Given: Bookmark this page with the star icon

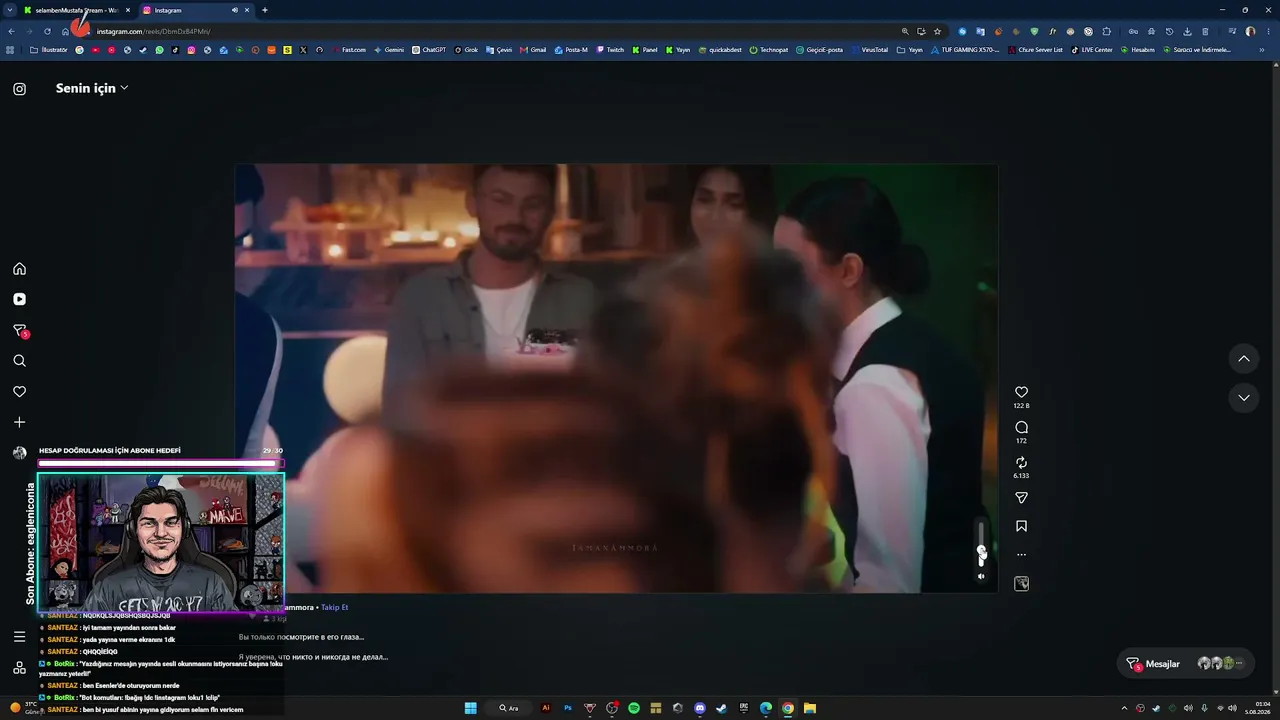Looking at the screenshot, I should 937,31.
